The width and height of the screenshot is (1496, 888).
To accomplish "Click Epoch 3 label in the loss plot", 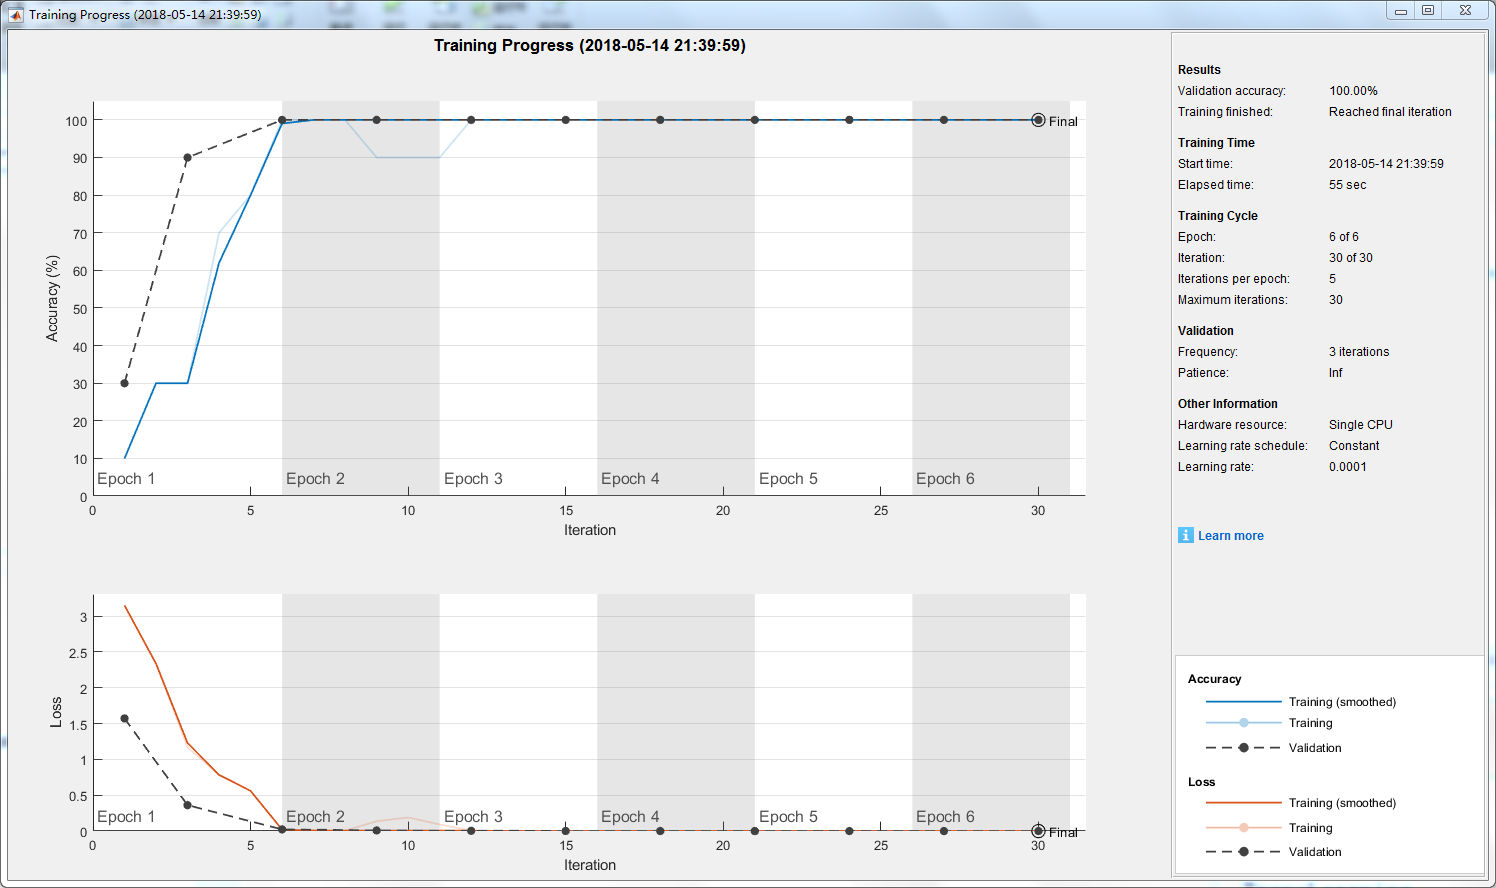I will tap(473, 817).
